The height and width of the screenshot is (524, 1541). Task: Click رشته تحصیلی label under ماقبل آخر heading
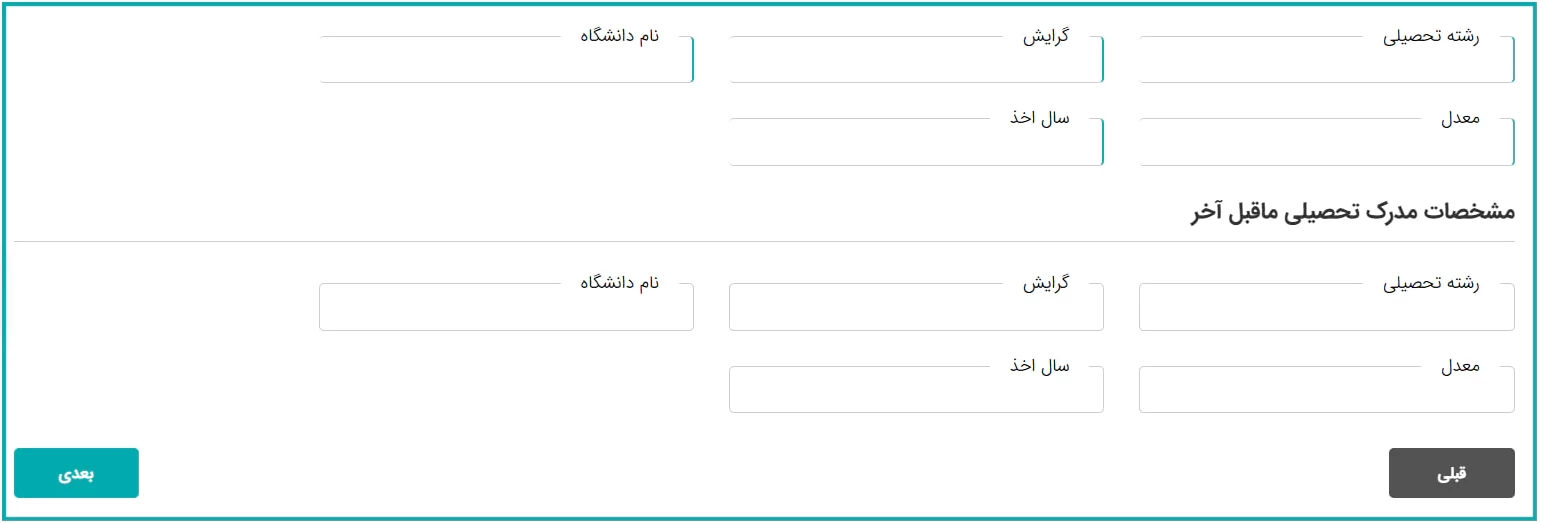click(1431, 283)
